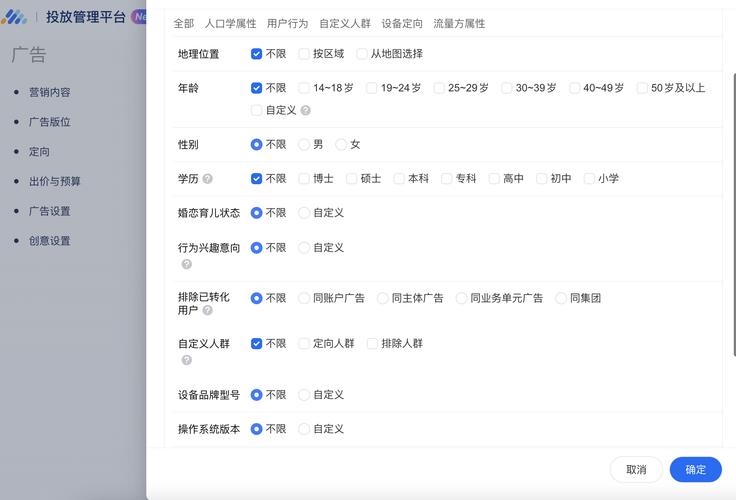Check the 14~18岁 age option
Viewport: 736px width, 500px height.
pos(304,88)
